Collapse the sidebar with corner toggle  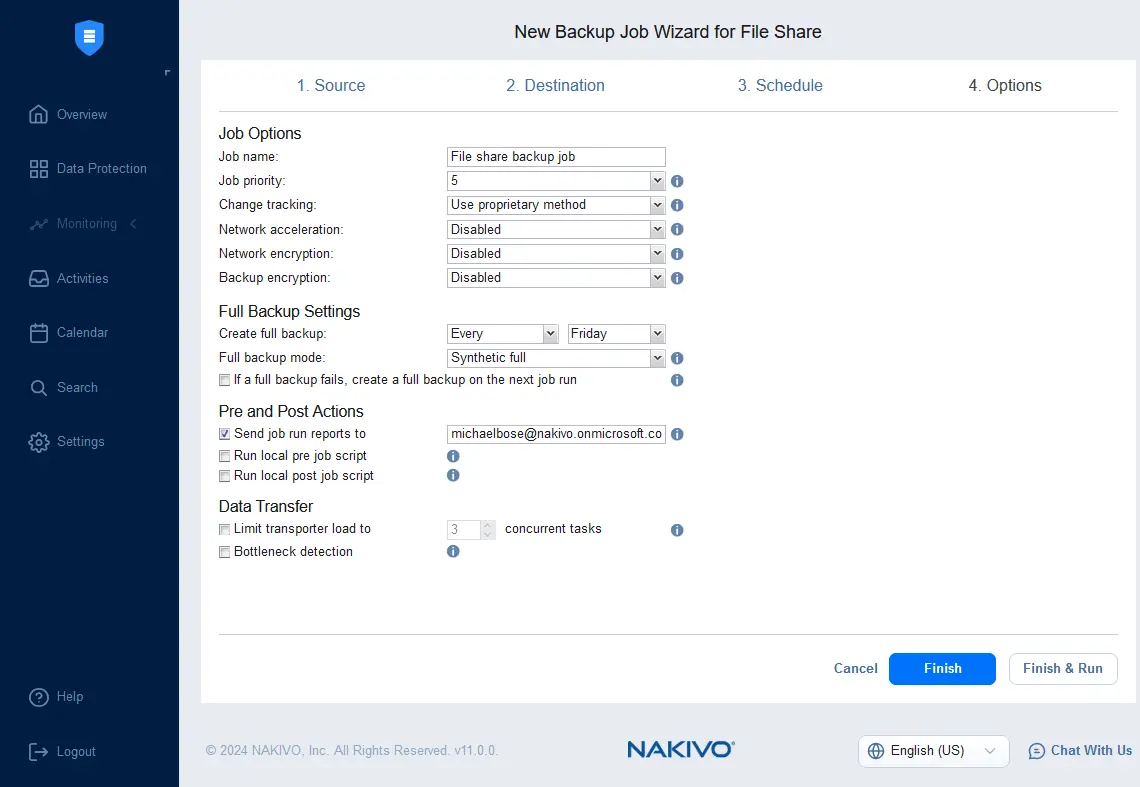click(x=167, y=72)
